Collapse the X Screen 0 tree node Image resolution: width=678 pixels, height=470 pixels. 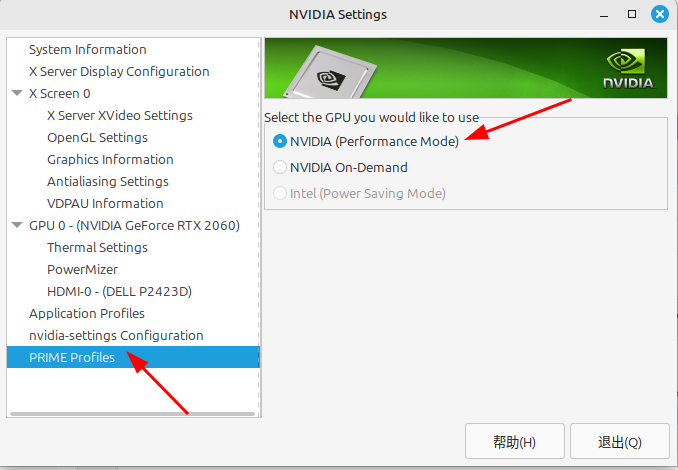point(17,93)
